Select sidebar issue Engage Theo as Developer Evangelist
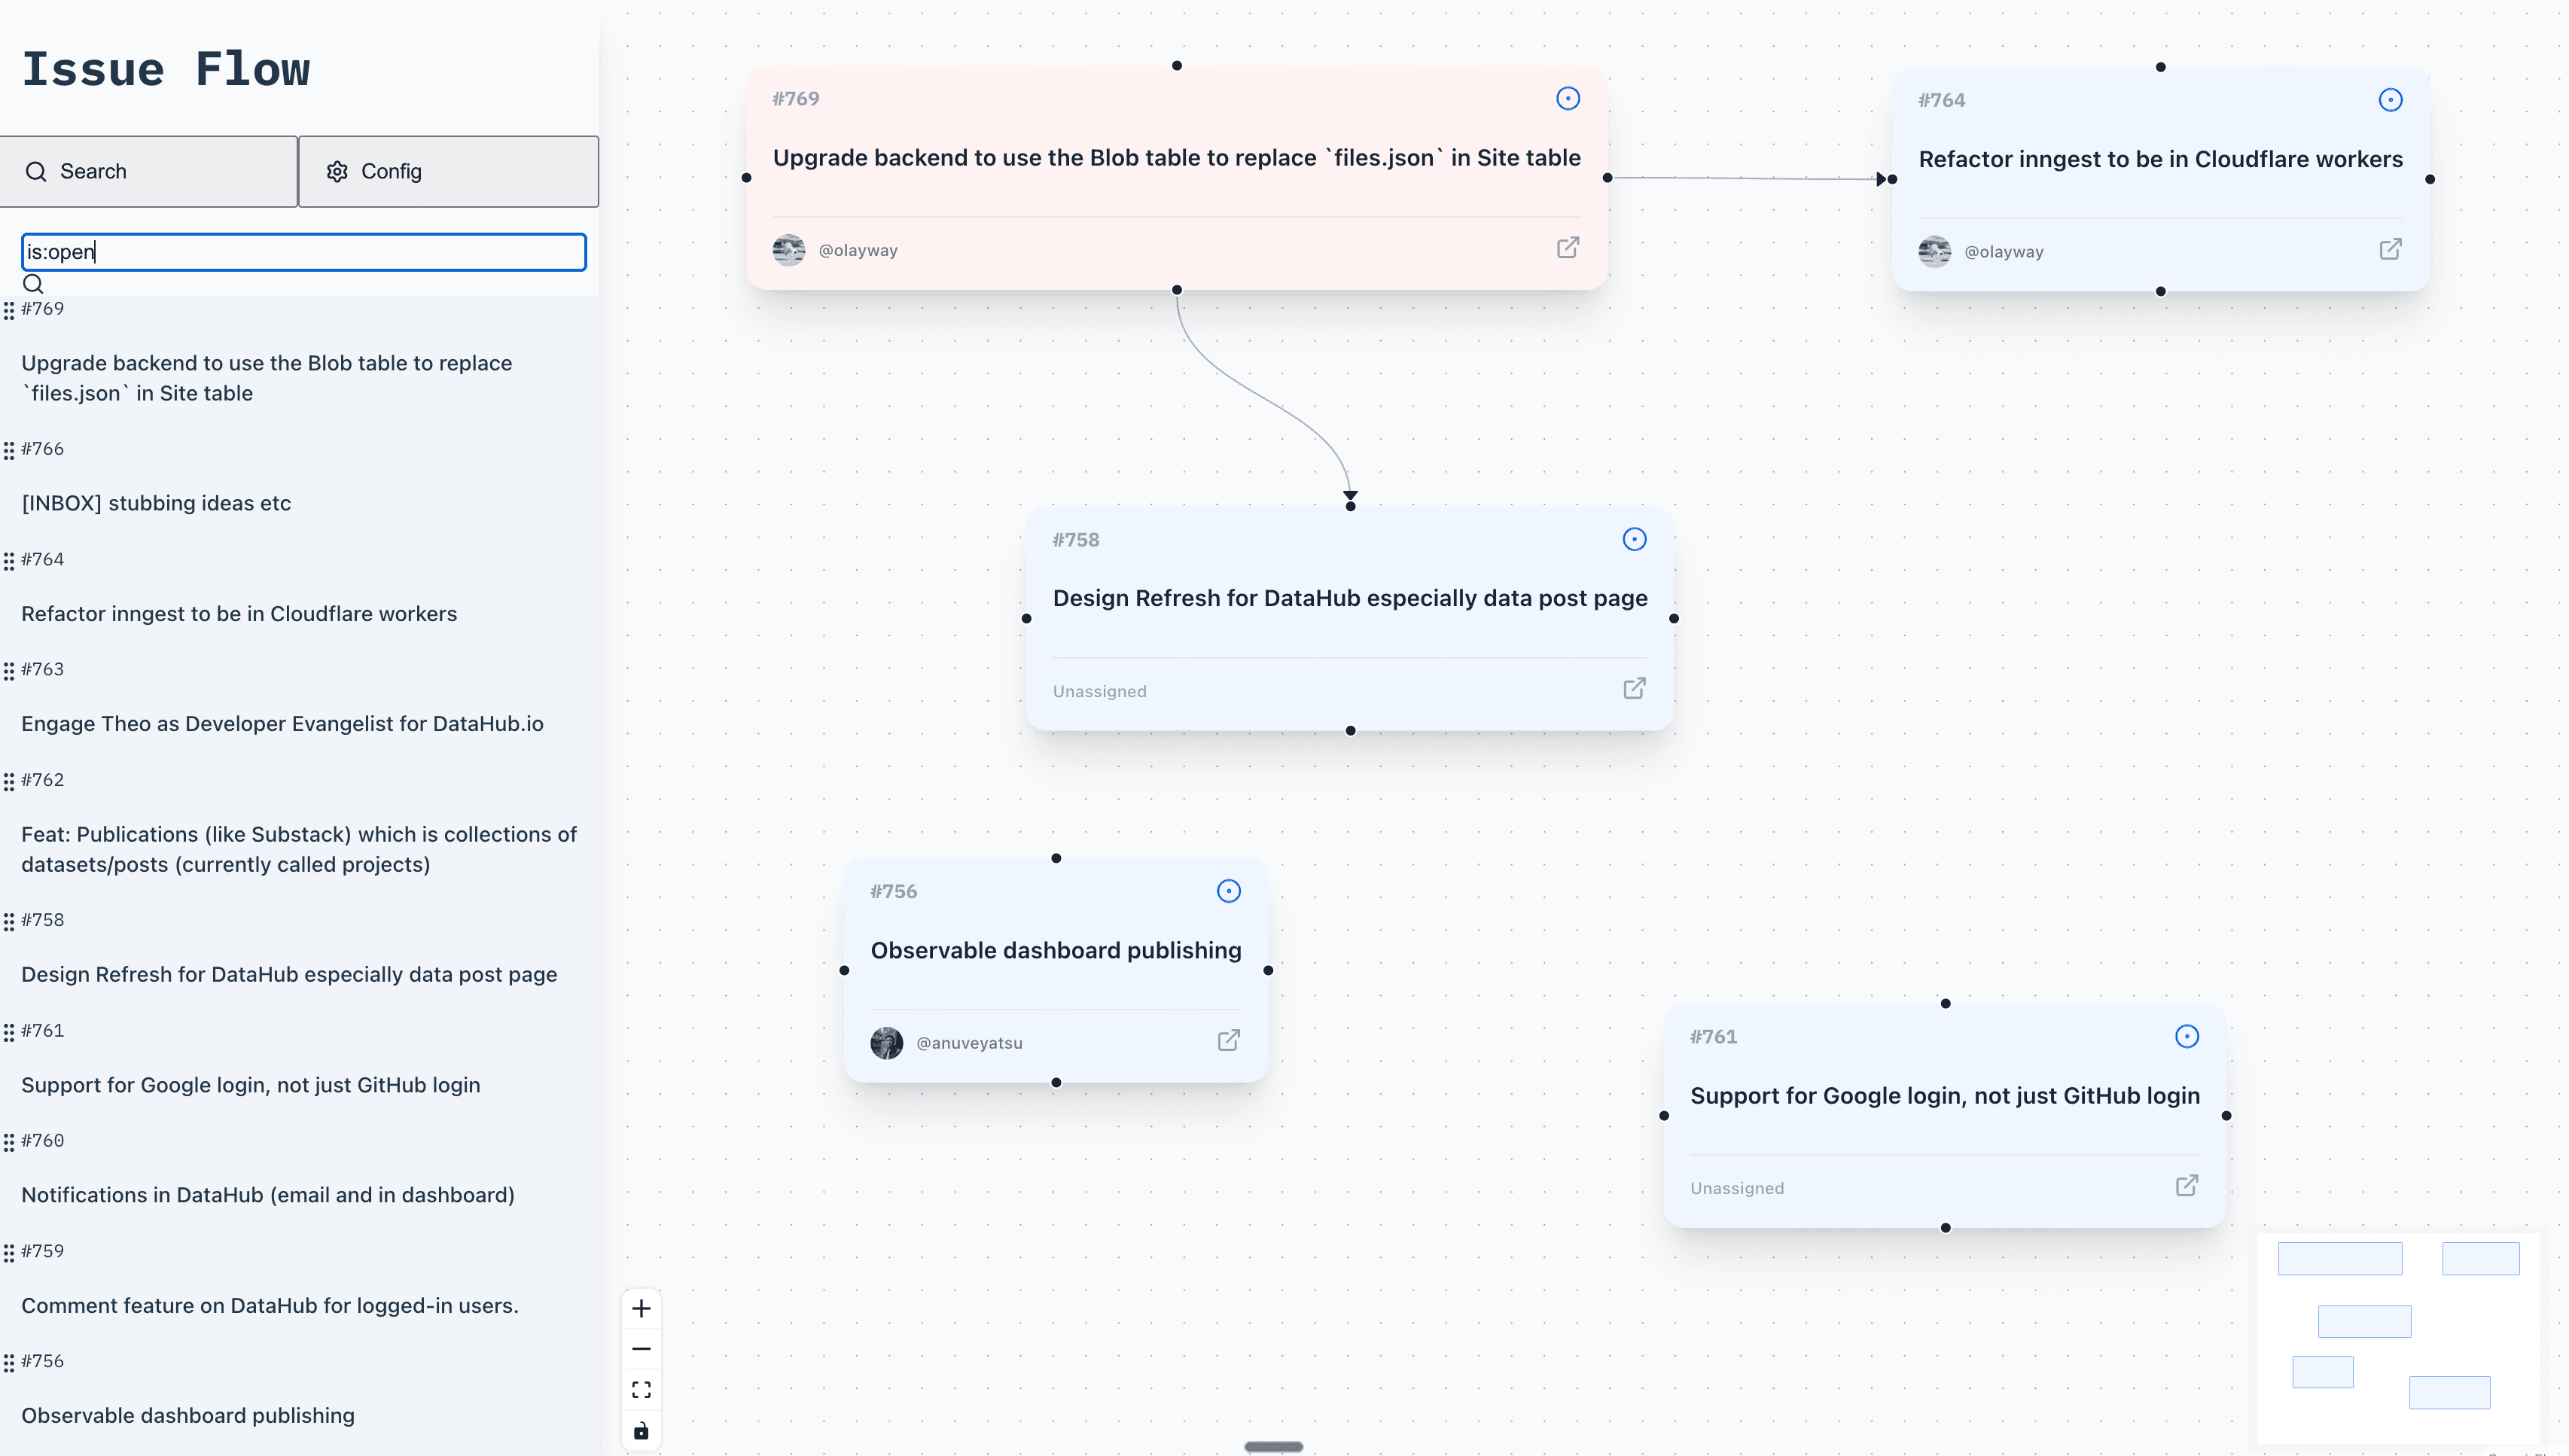This screenshot has height=1456, width=2569. pos(282,723)
